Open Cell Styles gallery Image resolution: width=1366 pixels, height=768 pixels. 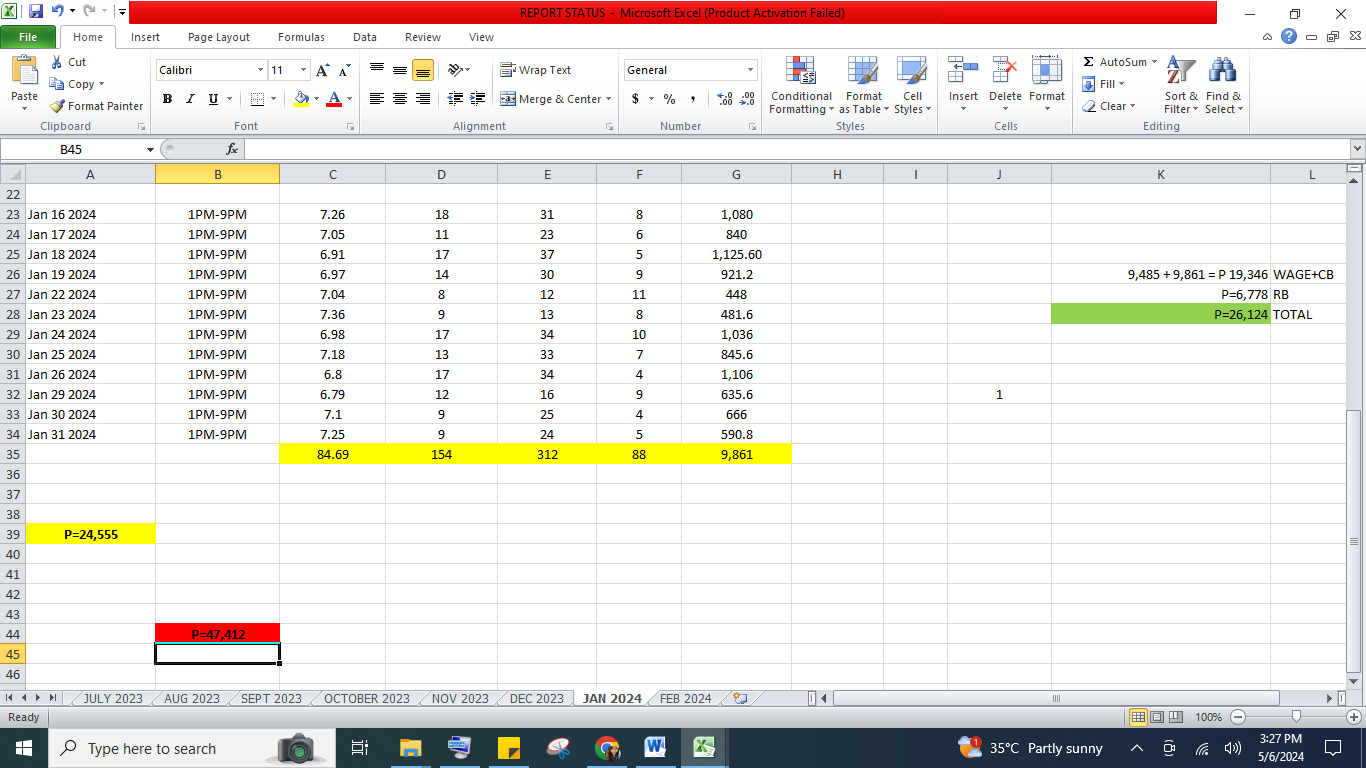click(912, 85)
